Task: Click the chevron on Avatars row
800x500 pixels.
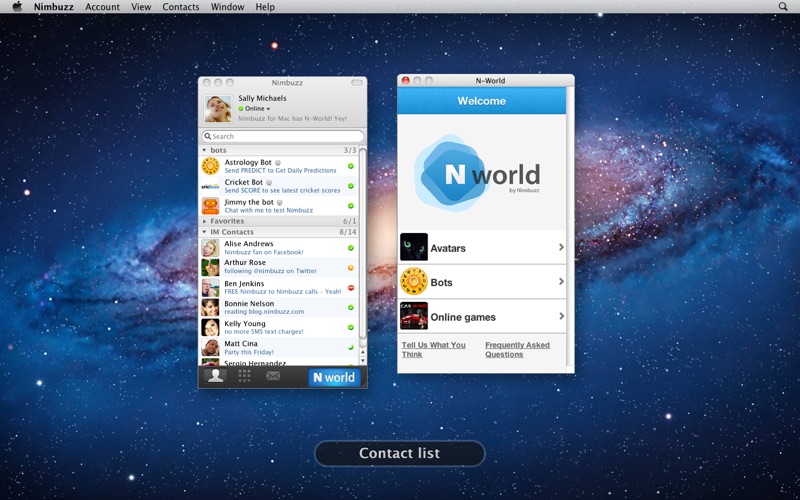Action: coord(561,247)
